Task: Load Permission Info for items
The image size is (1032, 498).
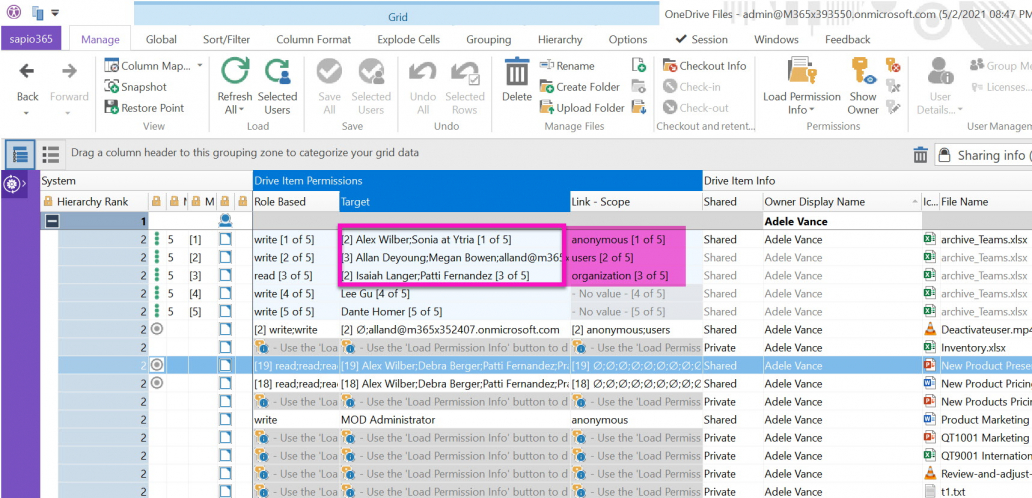Action: pos(801,86)
